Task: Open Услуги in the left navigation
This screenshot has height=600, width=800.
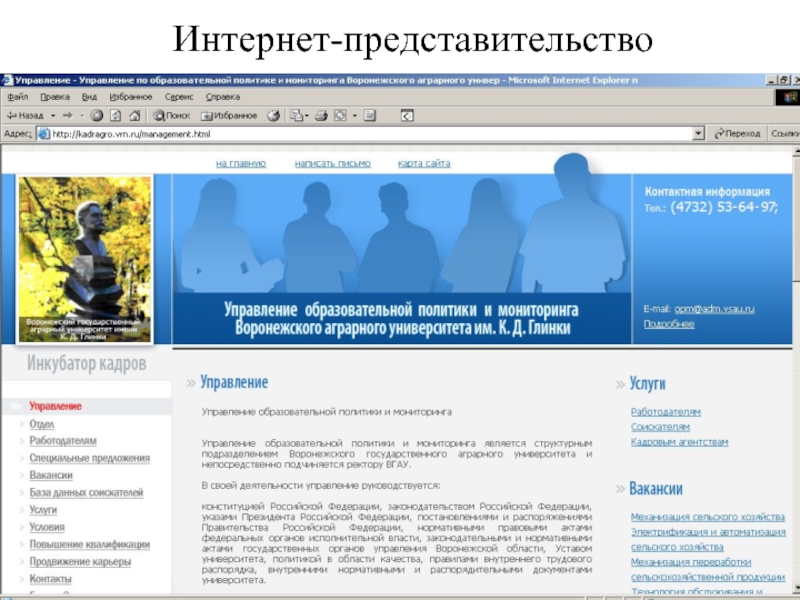Action: (43, 510)
